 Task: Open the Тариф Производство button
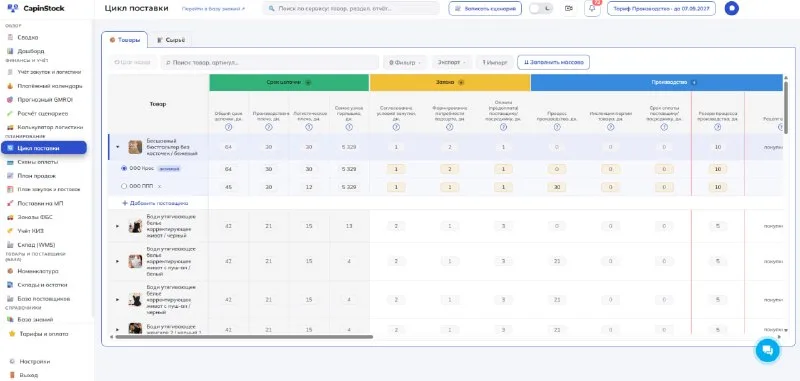661,9
